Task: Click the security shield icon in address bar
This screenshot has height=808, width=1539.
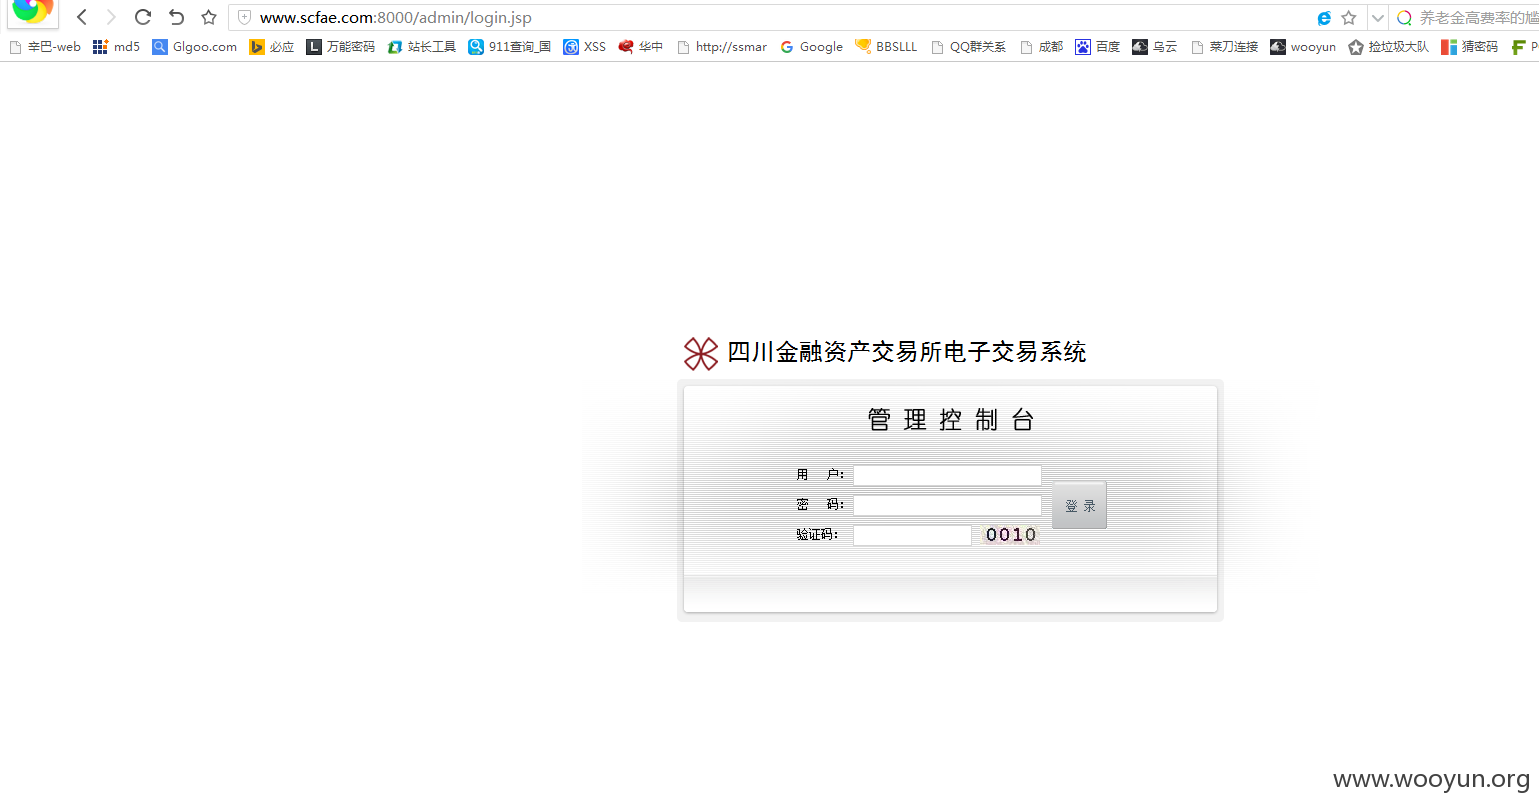Action: point(244,18)
